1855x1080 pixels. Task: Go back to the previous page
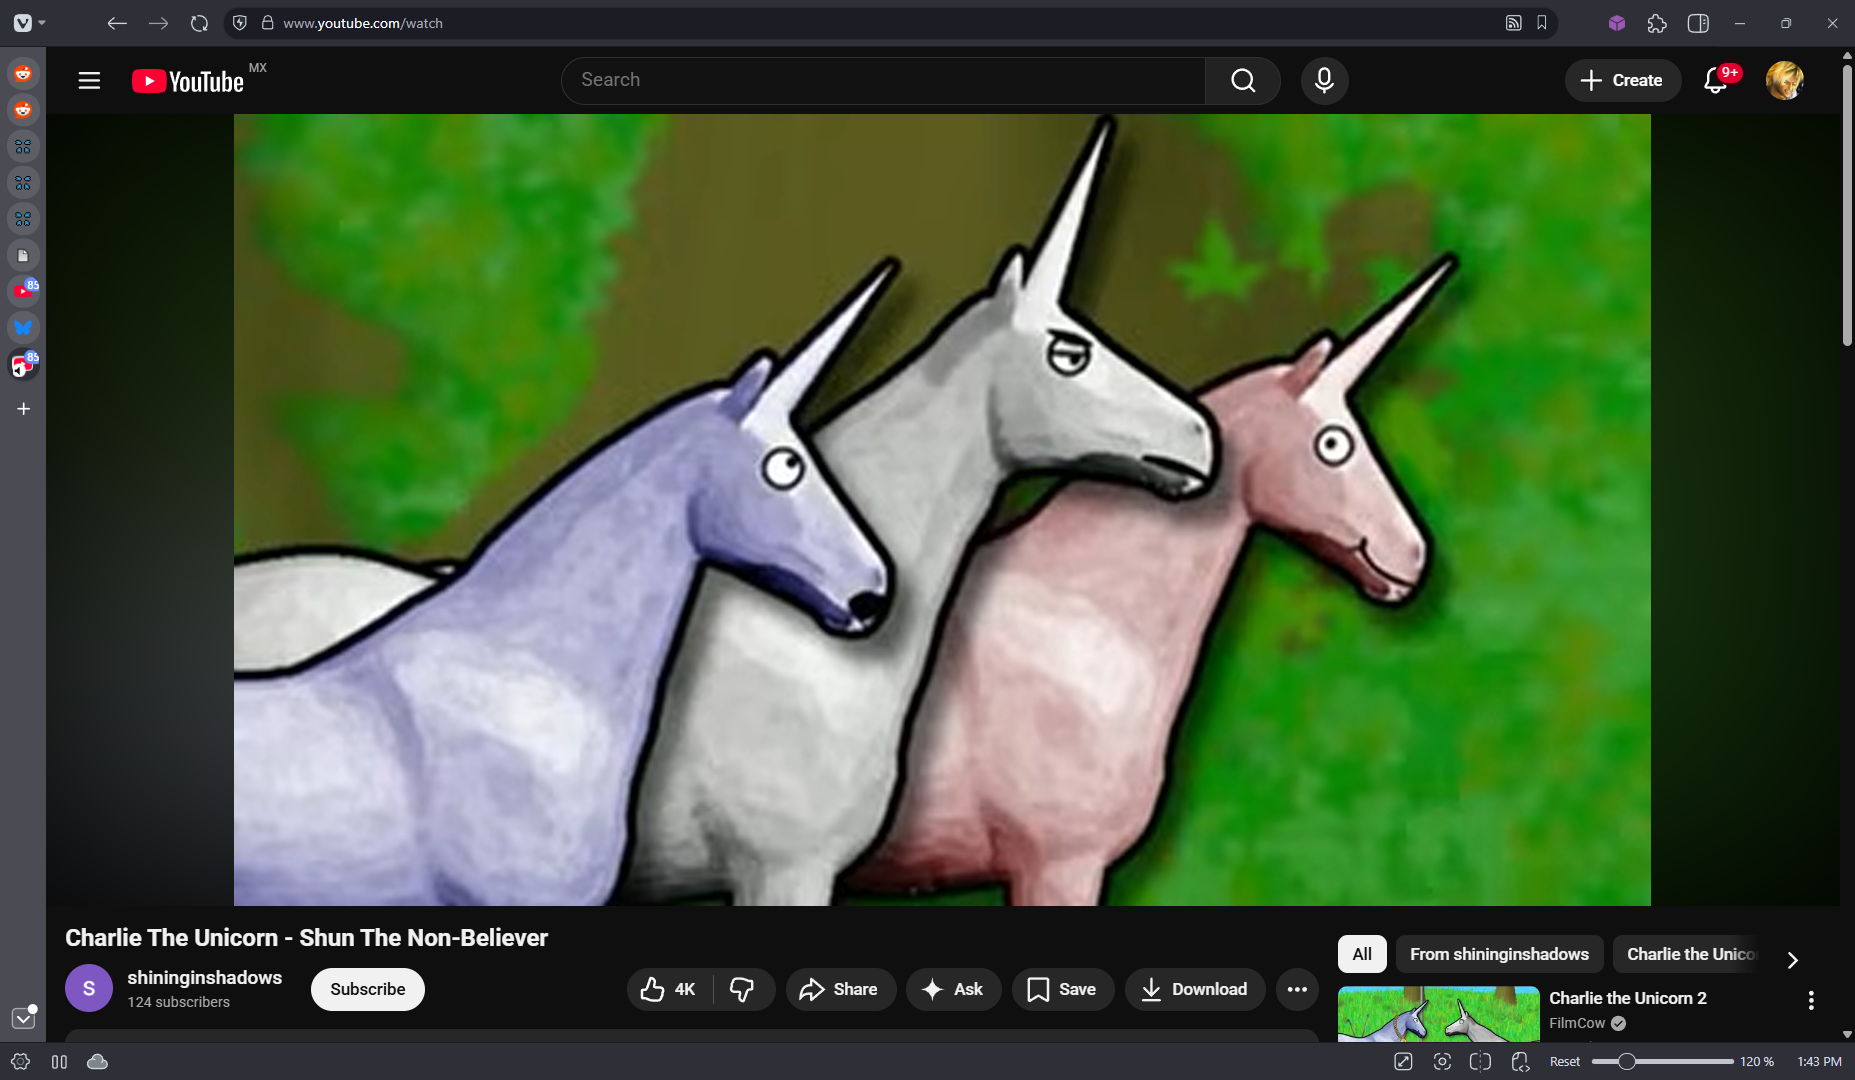(x=117, y=23)
